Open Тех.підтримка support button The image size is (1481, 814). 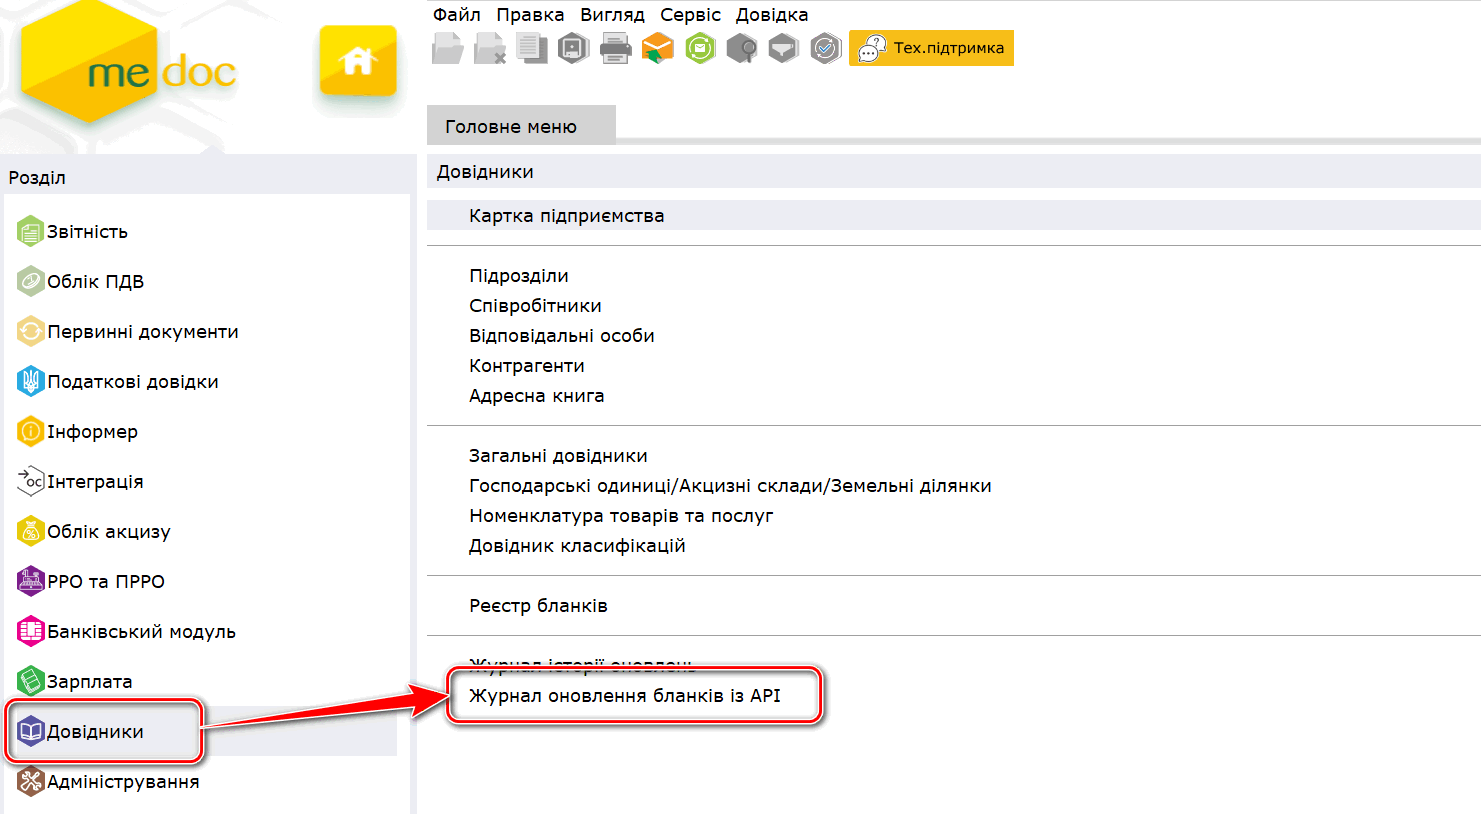(x=931, y=48)
